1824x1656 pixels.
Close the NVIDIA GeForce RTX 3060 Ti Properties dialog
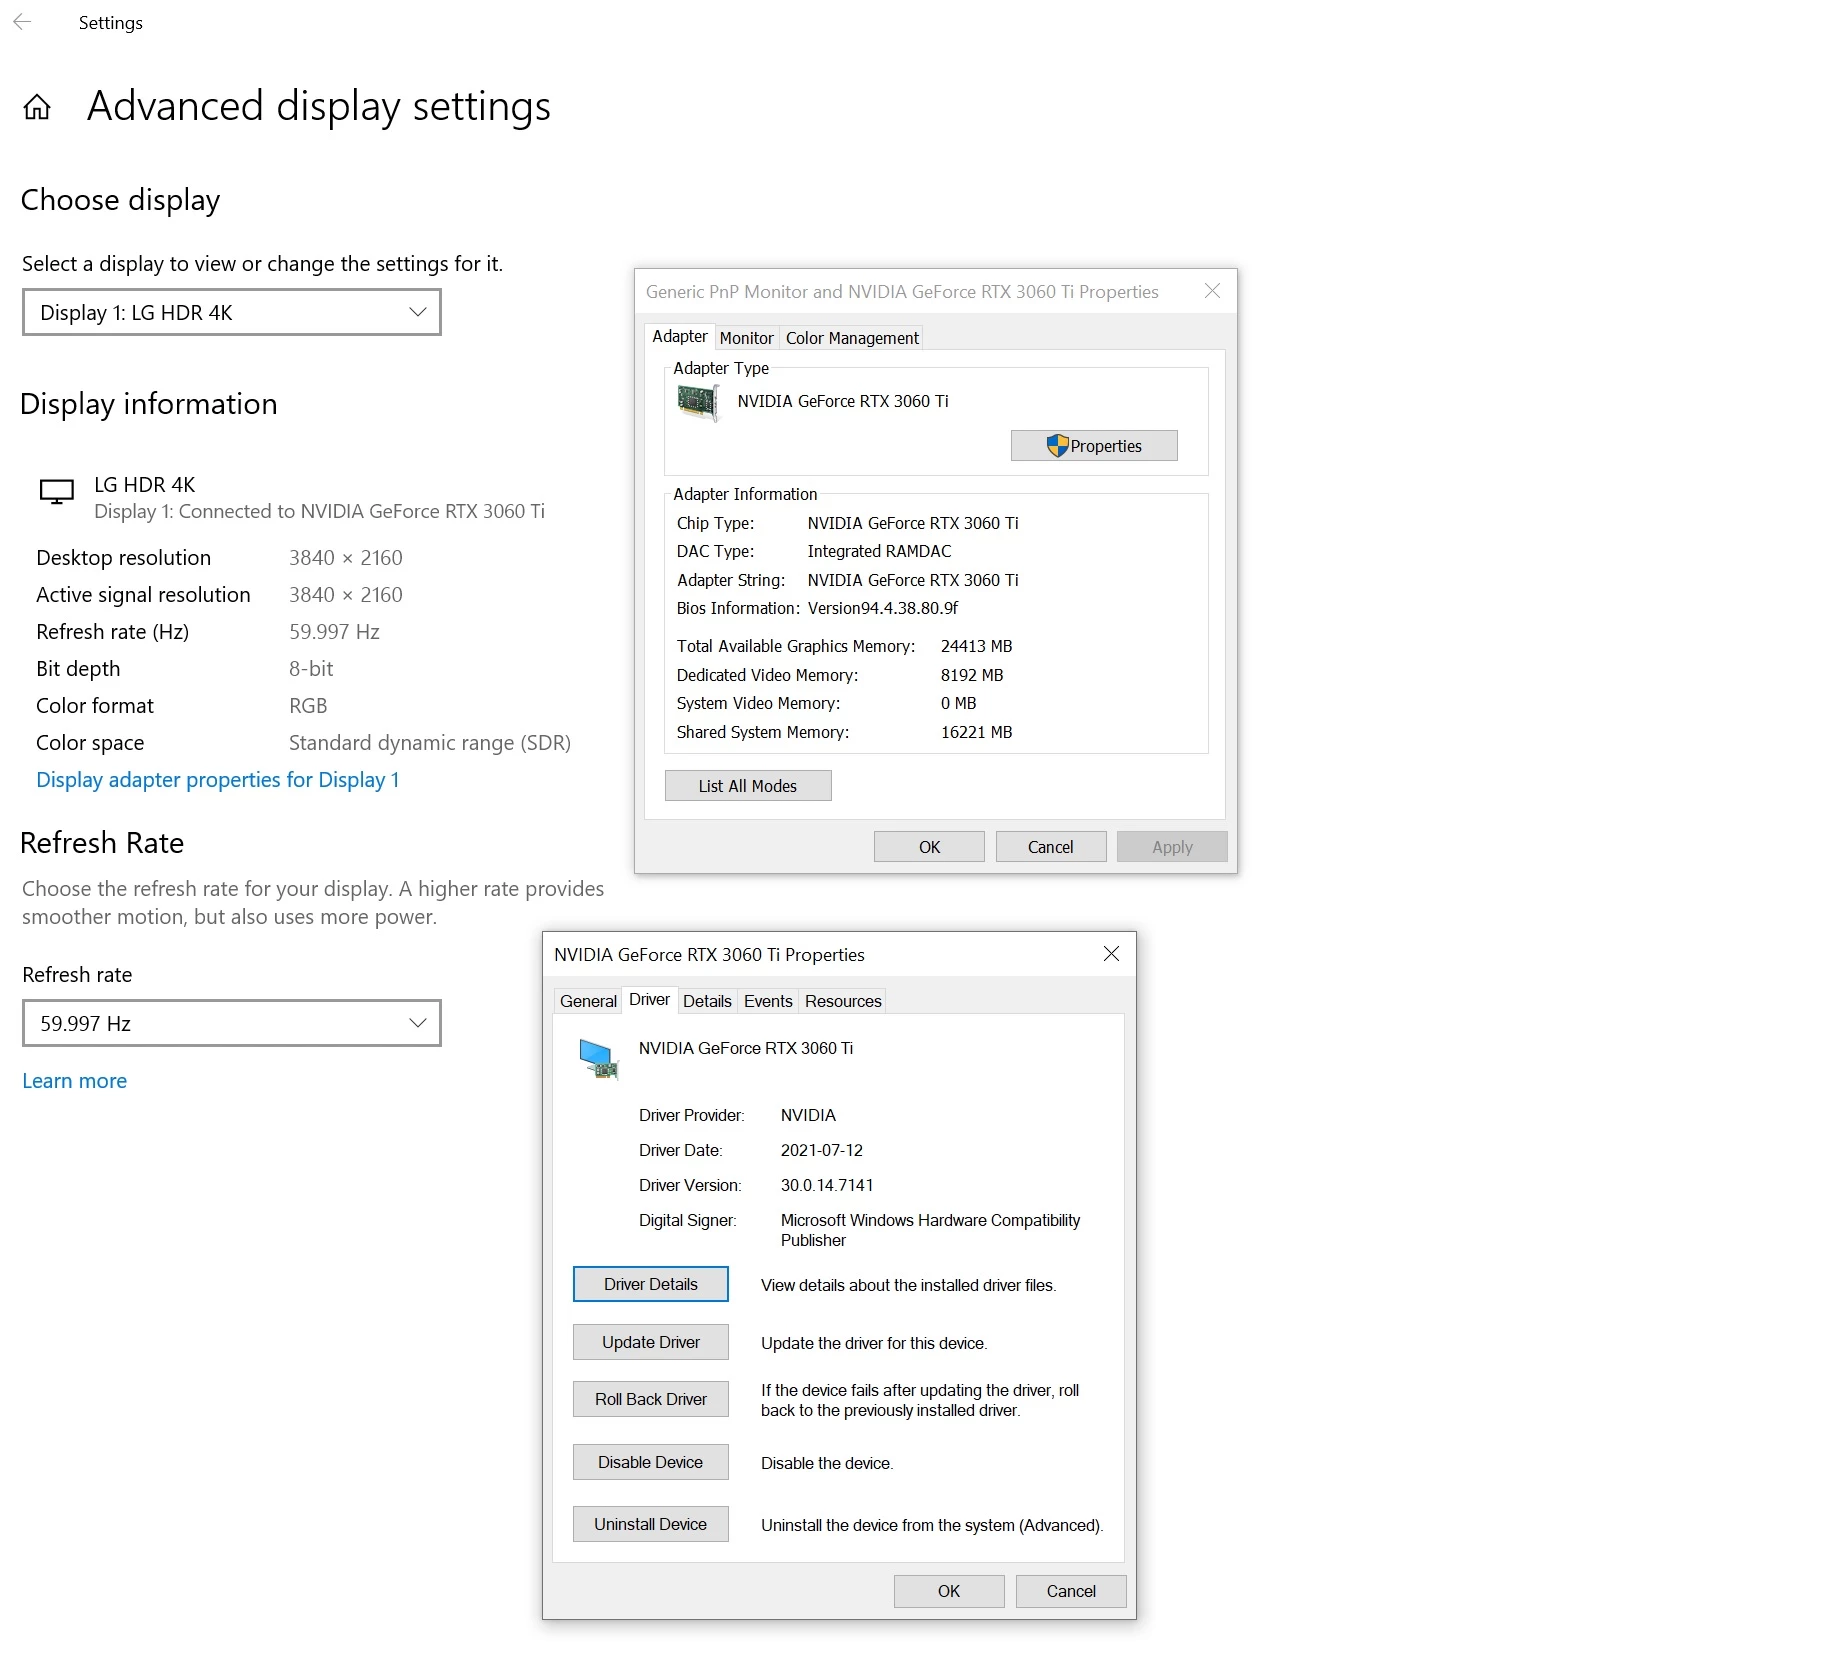(x=1111, y=954)
